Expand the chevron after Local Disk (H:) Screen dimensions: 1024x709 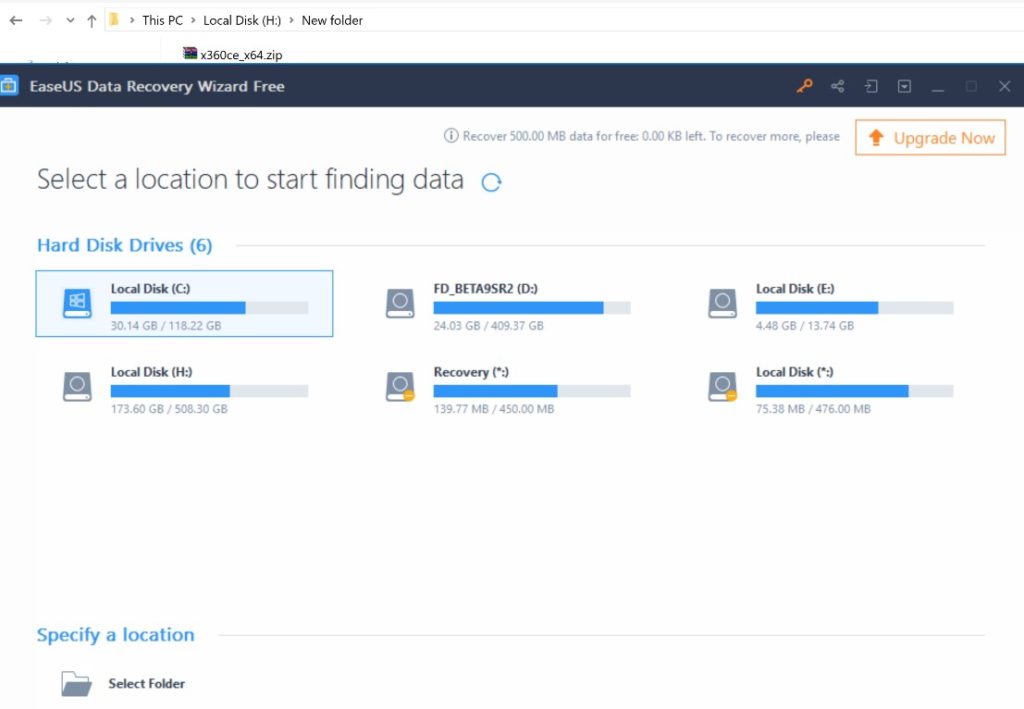pyautogui.click(x=291, y=20)
